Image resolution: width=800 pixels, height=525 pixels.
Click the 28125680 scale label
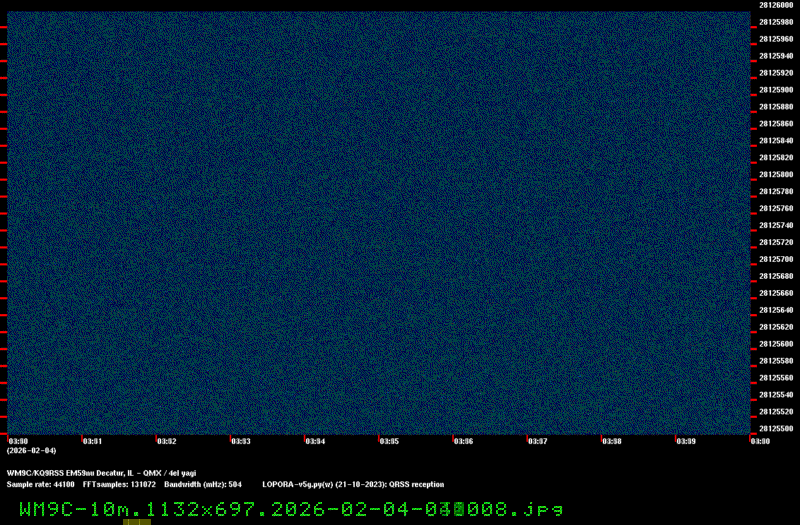(776, 276)
